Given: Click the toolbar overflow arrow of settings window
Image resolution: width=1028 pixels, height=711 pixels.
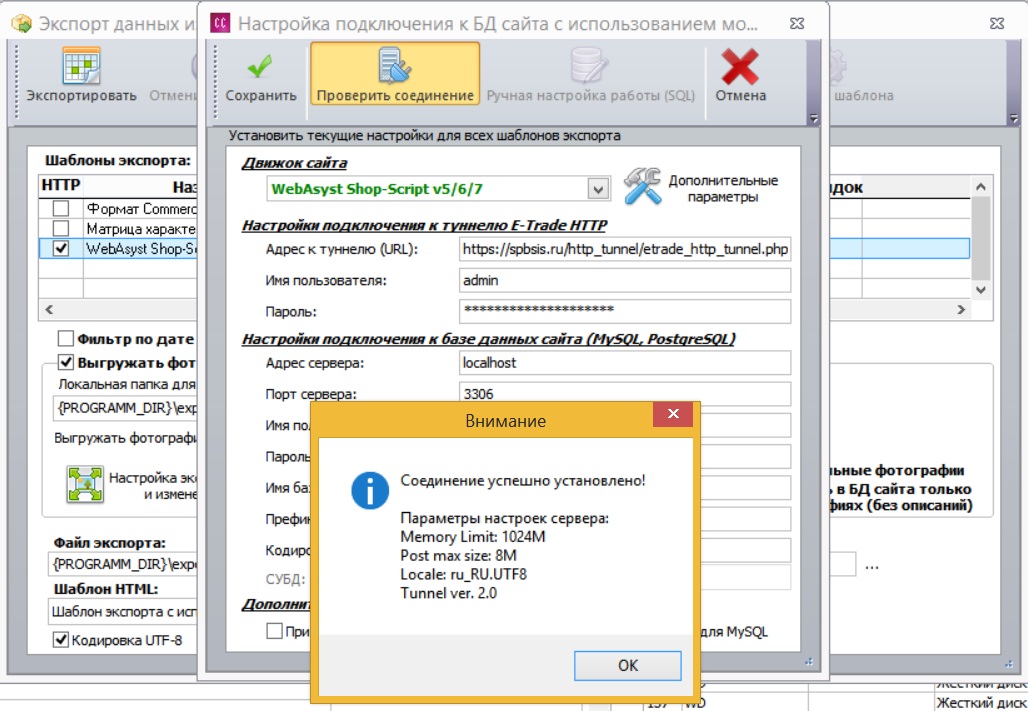Looking at the screenshot, I should pos(814,119).
